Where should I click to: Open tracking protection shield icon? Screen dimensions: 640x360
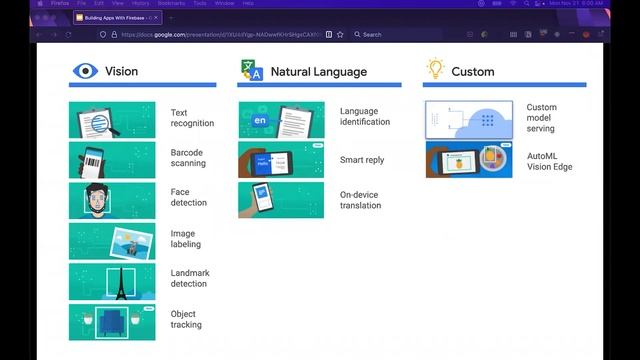coord(103,35)
